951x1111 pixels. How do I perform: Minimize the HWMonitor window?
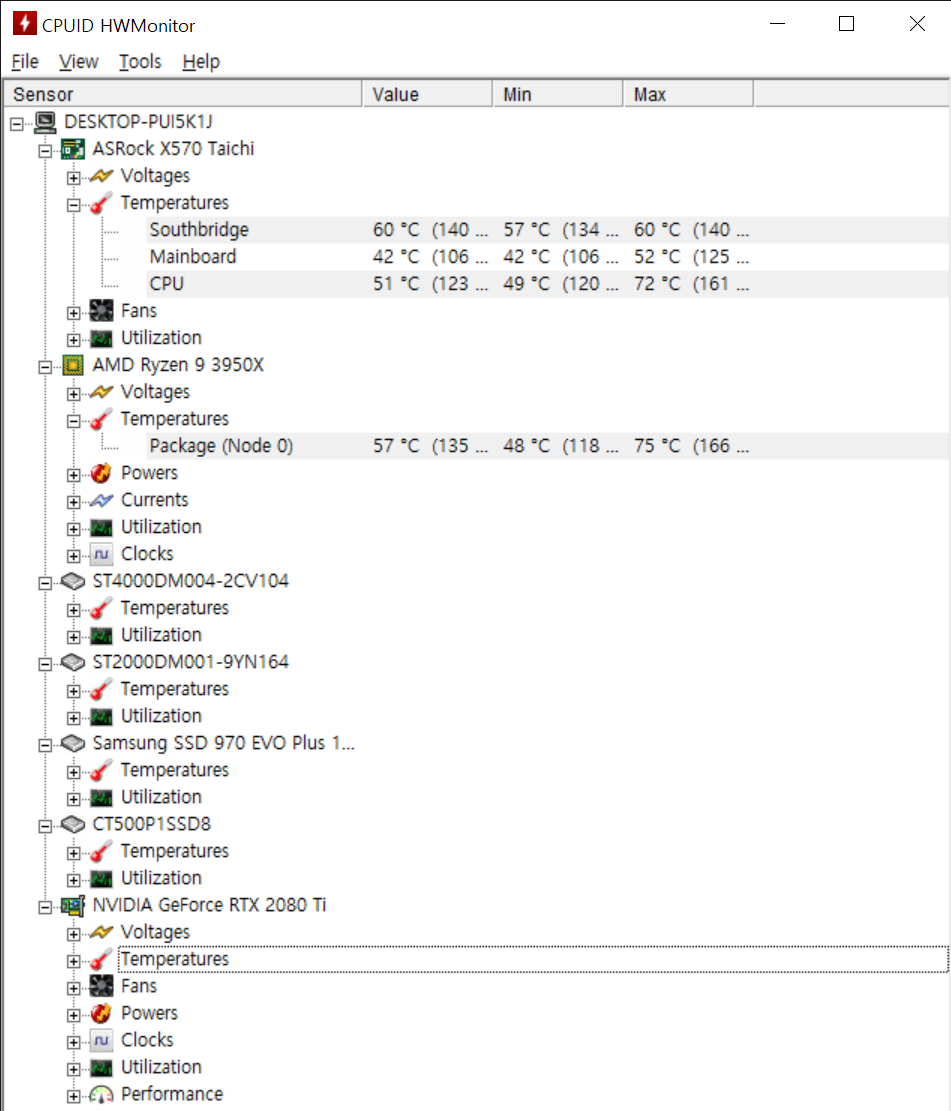click(777, 23)
